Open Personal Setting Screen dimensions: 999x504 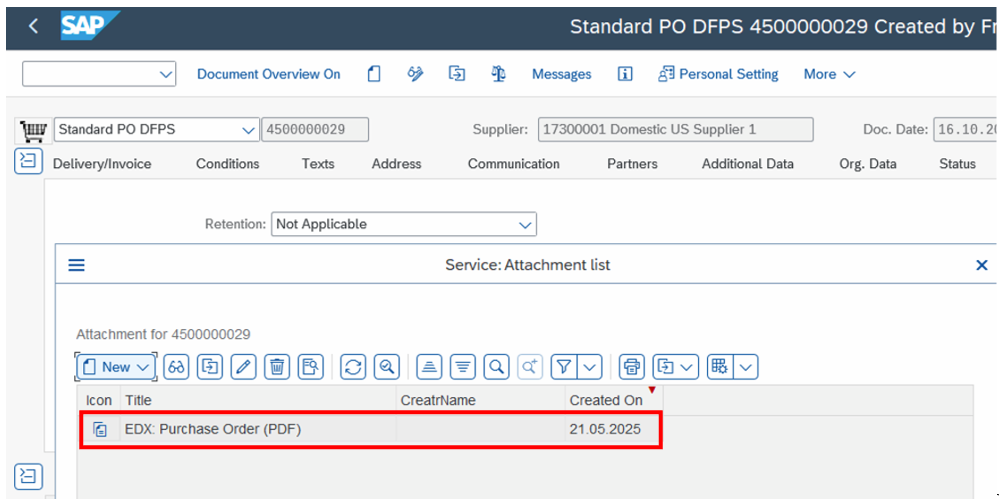pos(718,74)
